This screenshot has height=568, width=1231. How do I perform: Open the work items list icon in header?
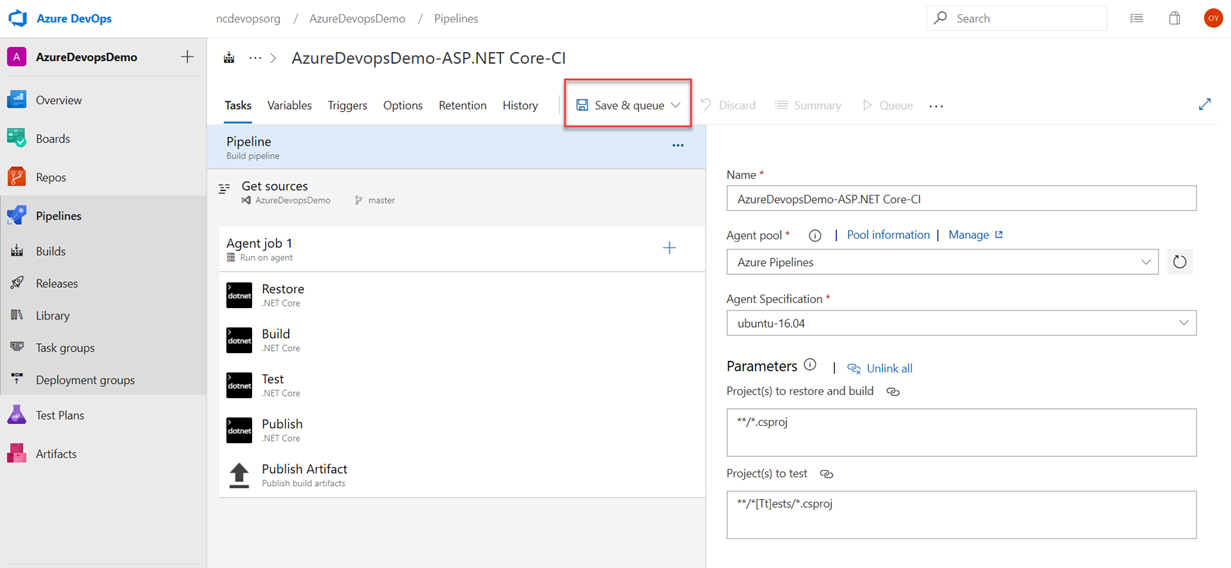[x=1136, y=18]
